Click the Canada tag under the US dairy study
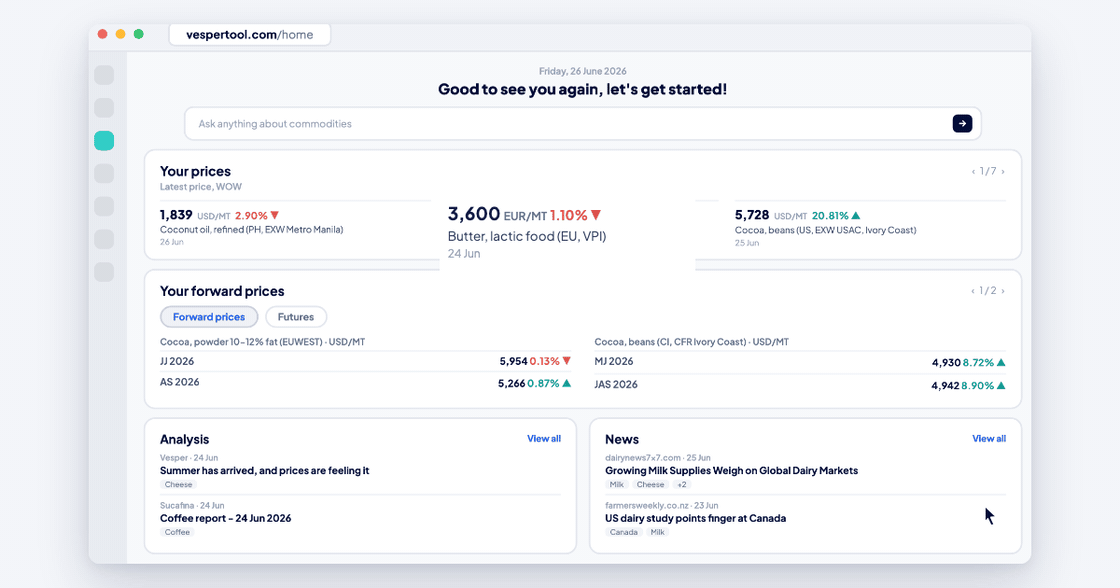 point(624,532)
